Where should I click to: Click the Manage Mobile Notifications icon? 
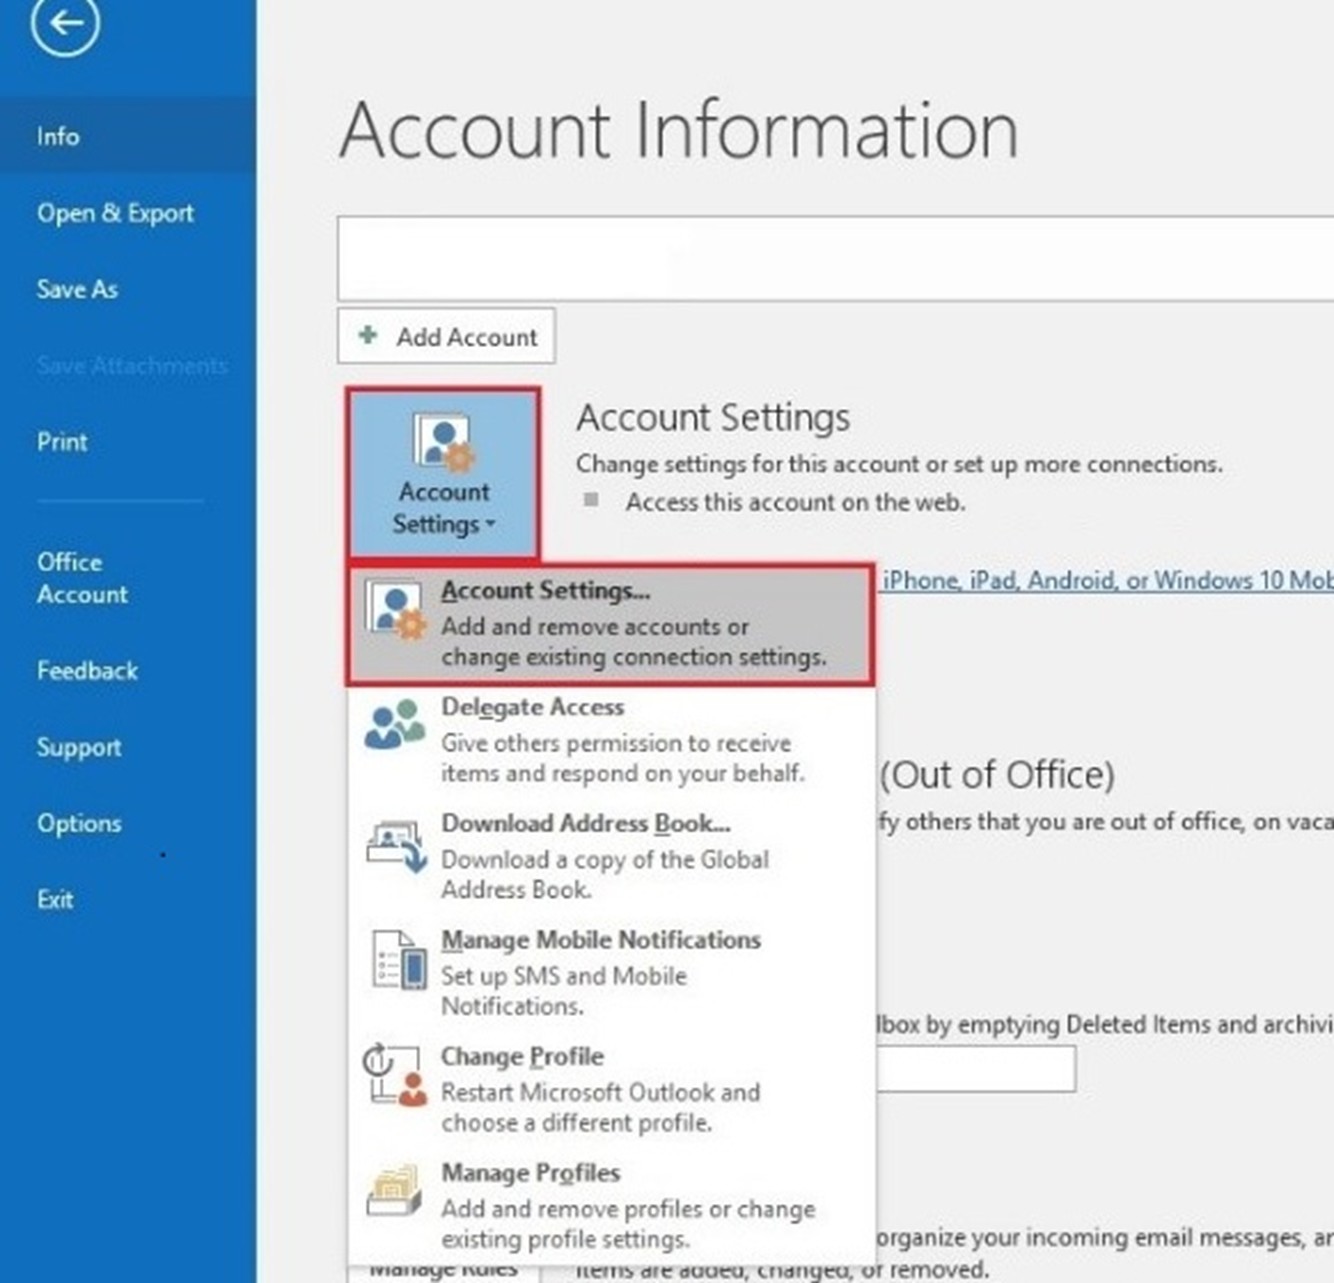click(x=399, y=960)
